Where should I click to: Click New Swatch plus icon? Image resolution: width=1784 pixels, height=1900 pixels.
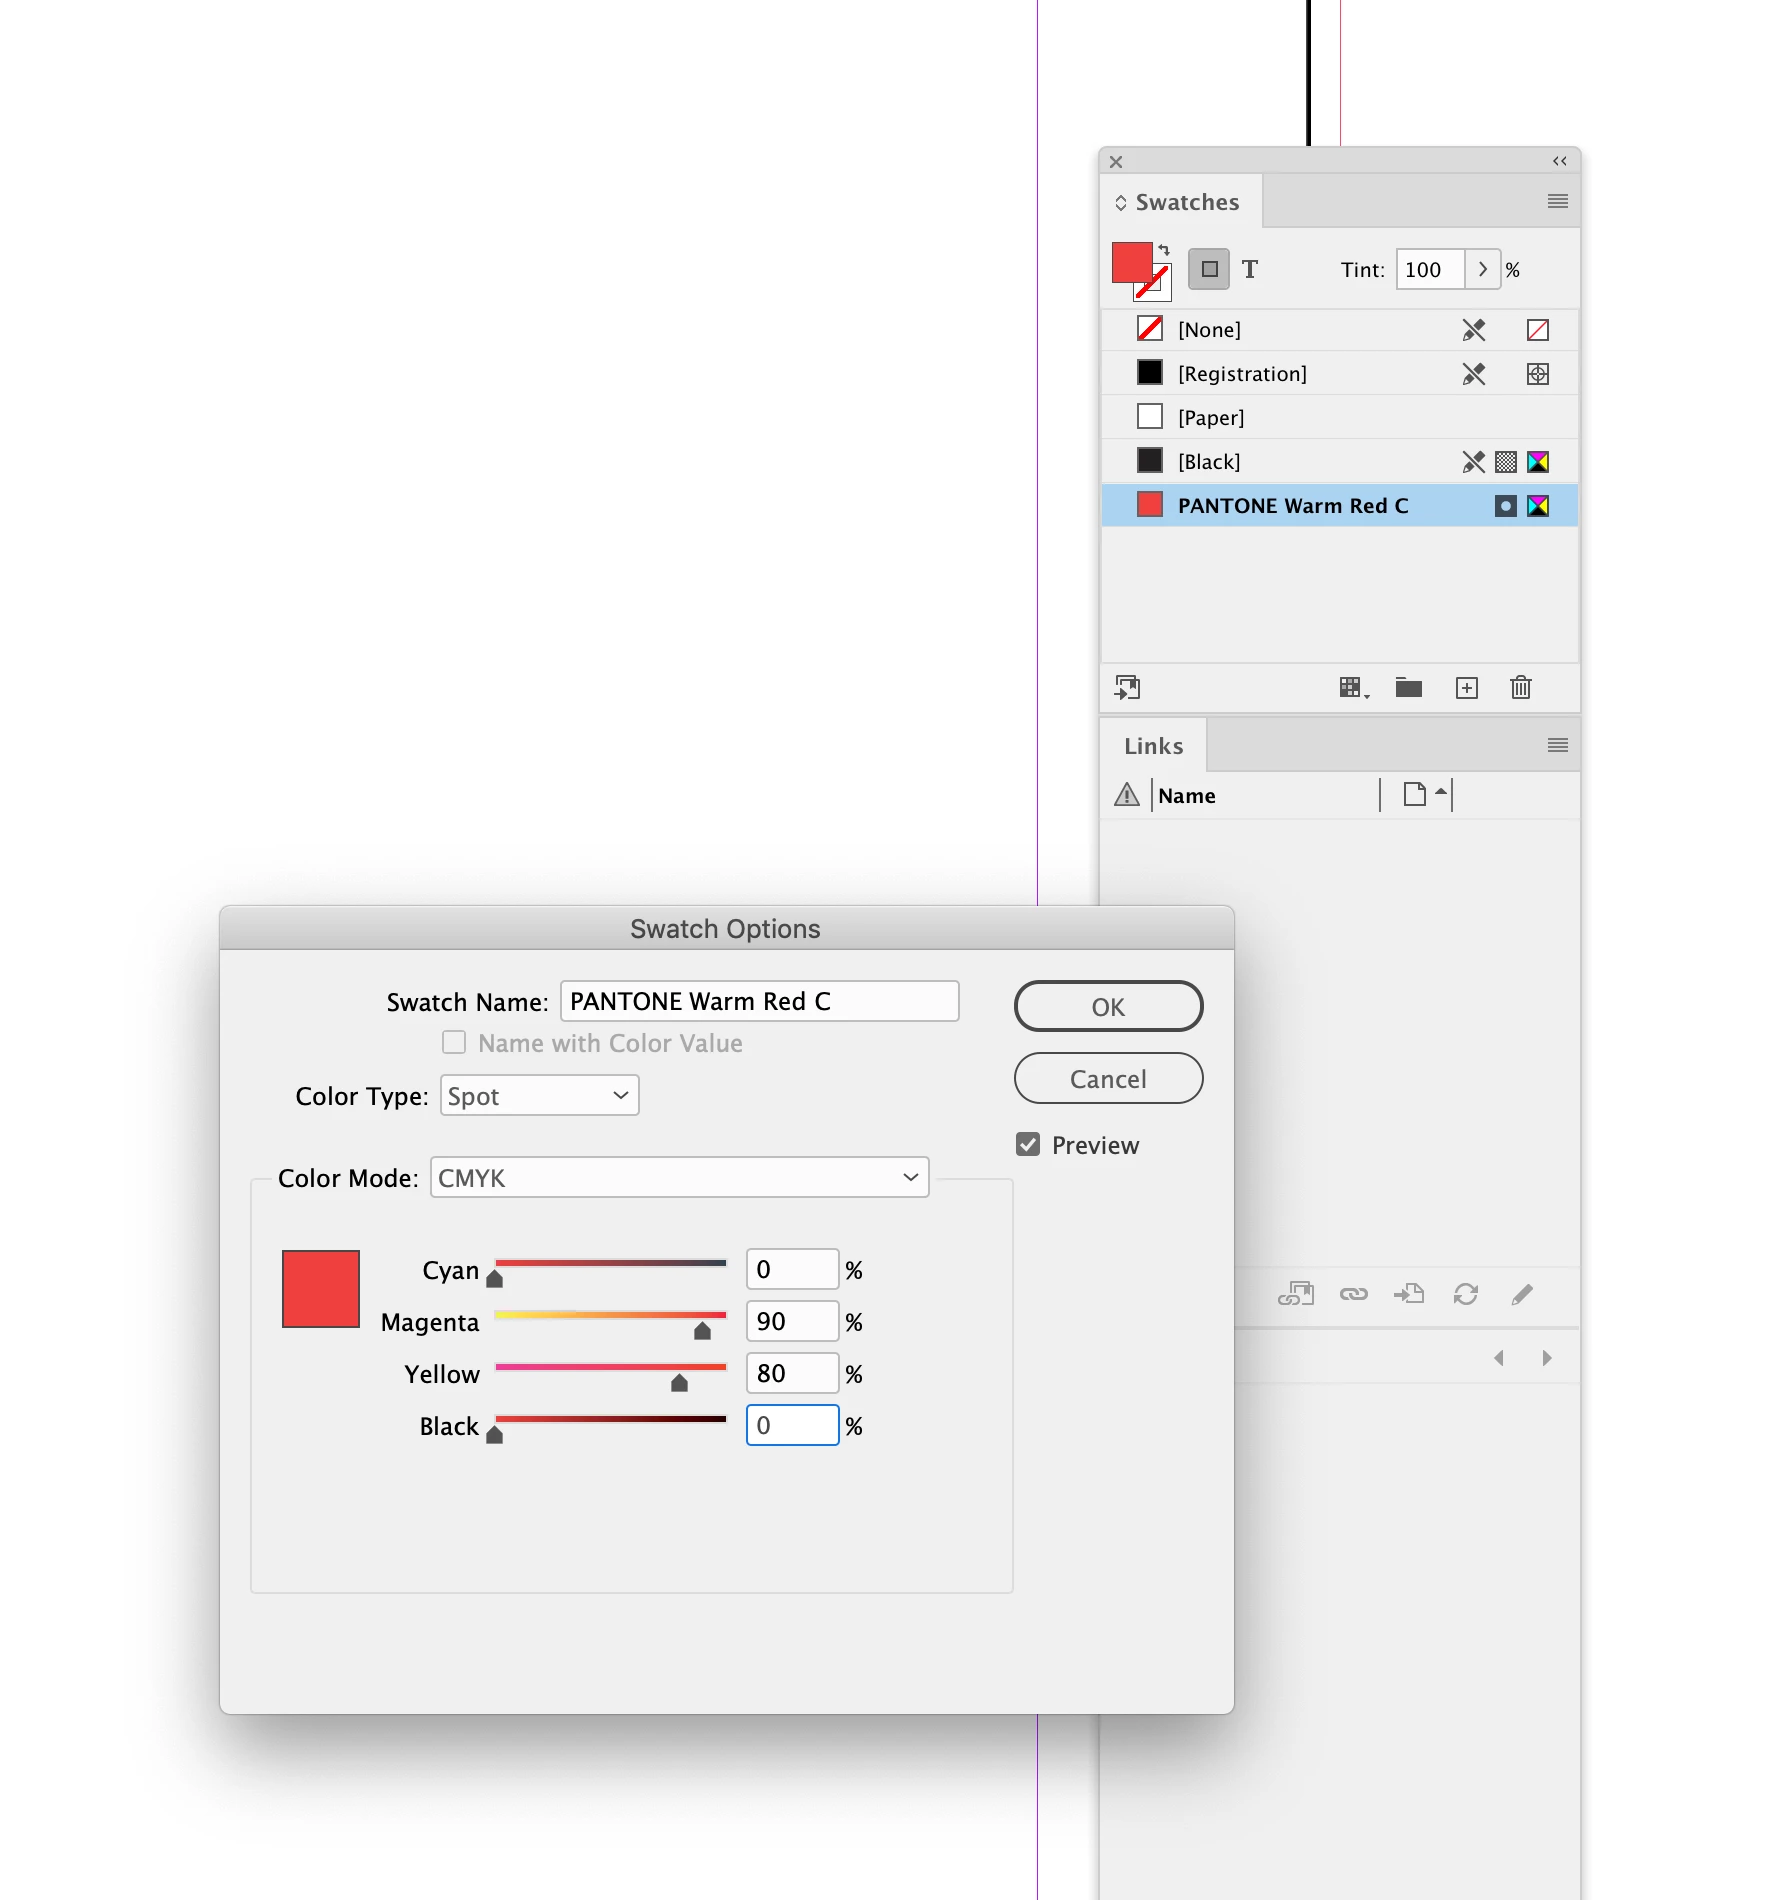click(1467, 687)
